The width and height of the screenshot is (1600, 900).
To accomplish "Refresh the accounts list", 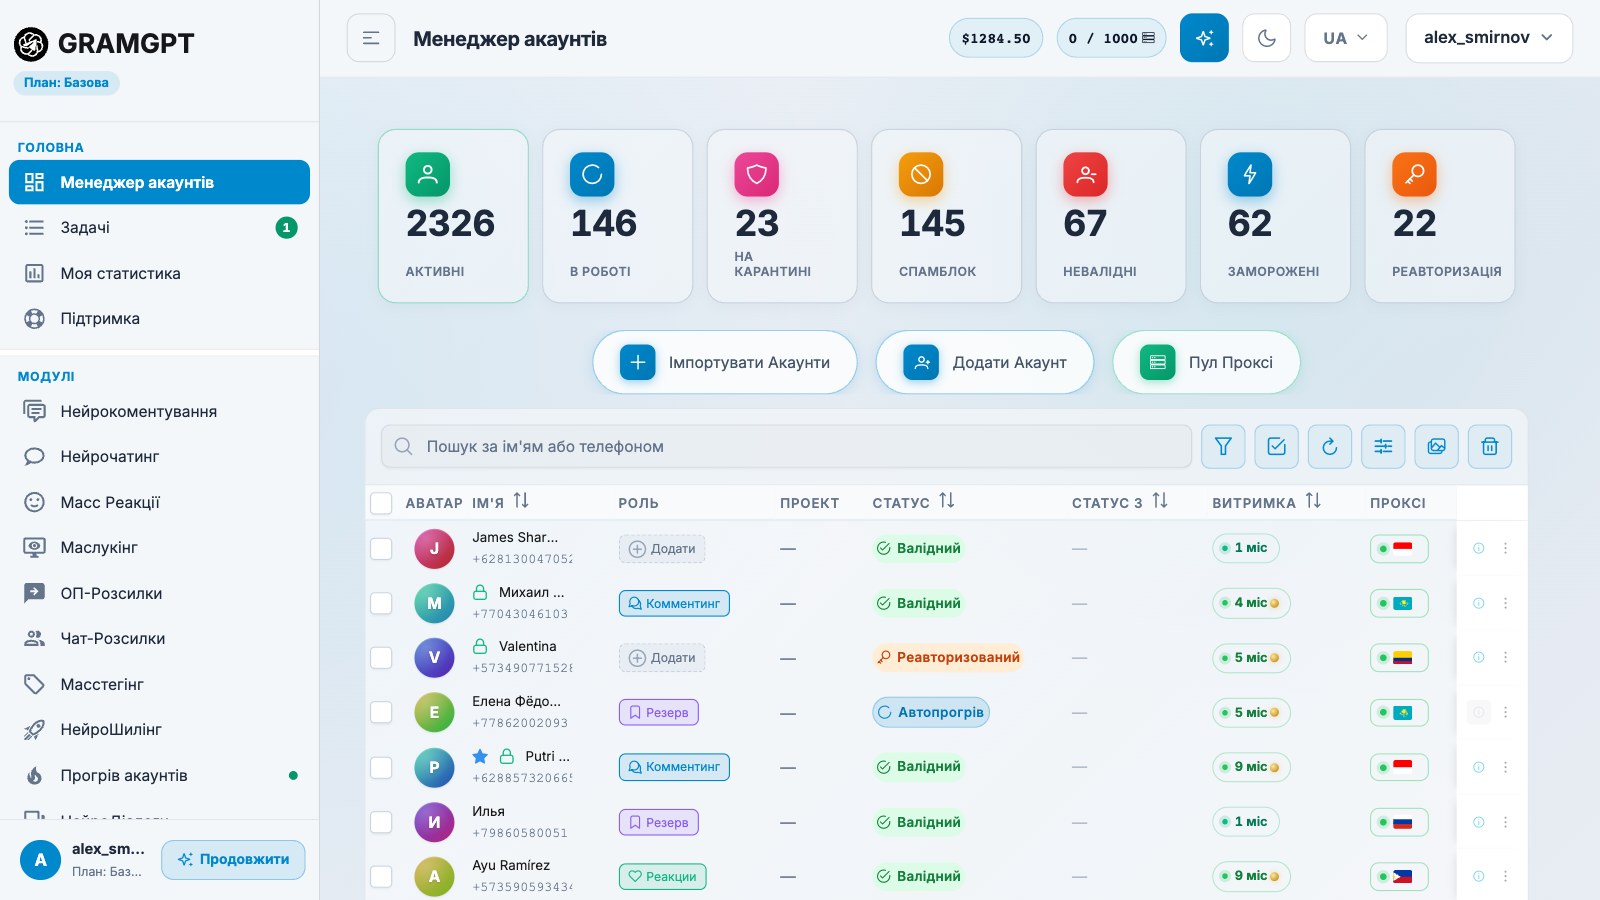I will pos(1330,446).
